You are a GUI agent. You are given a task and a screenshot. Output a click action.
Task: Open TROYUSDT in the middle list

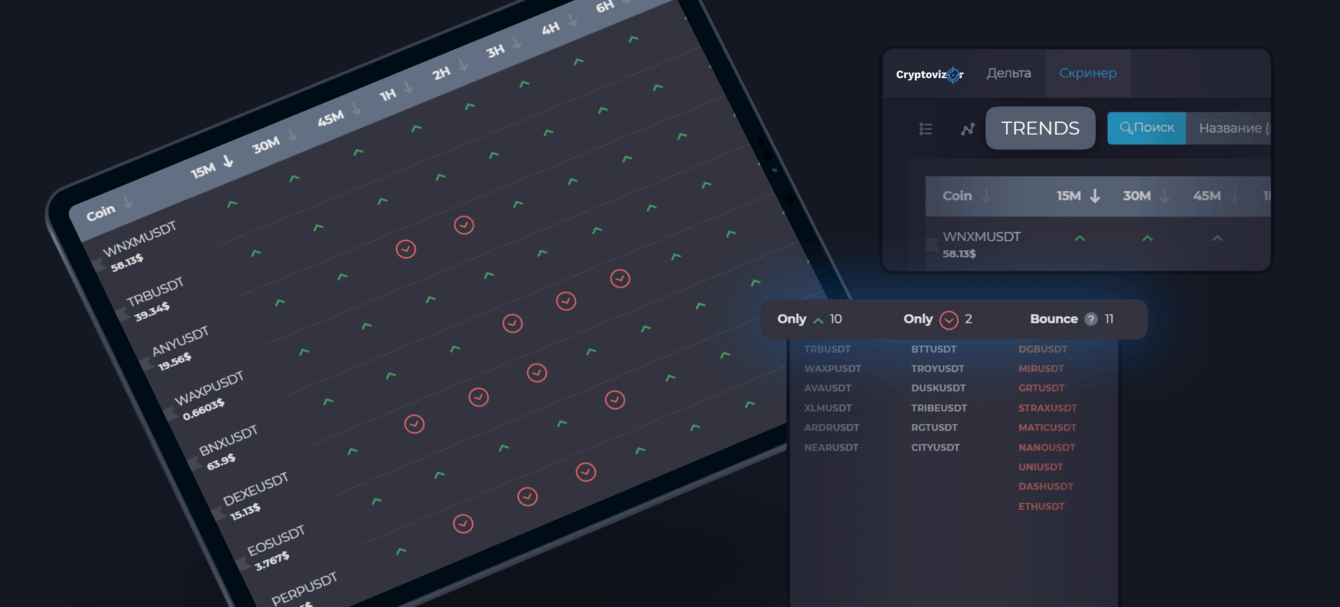coord(937,369)
